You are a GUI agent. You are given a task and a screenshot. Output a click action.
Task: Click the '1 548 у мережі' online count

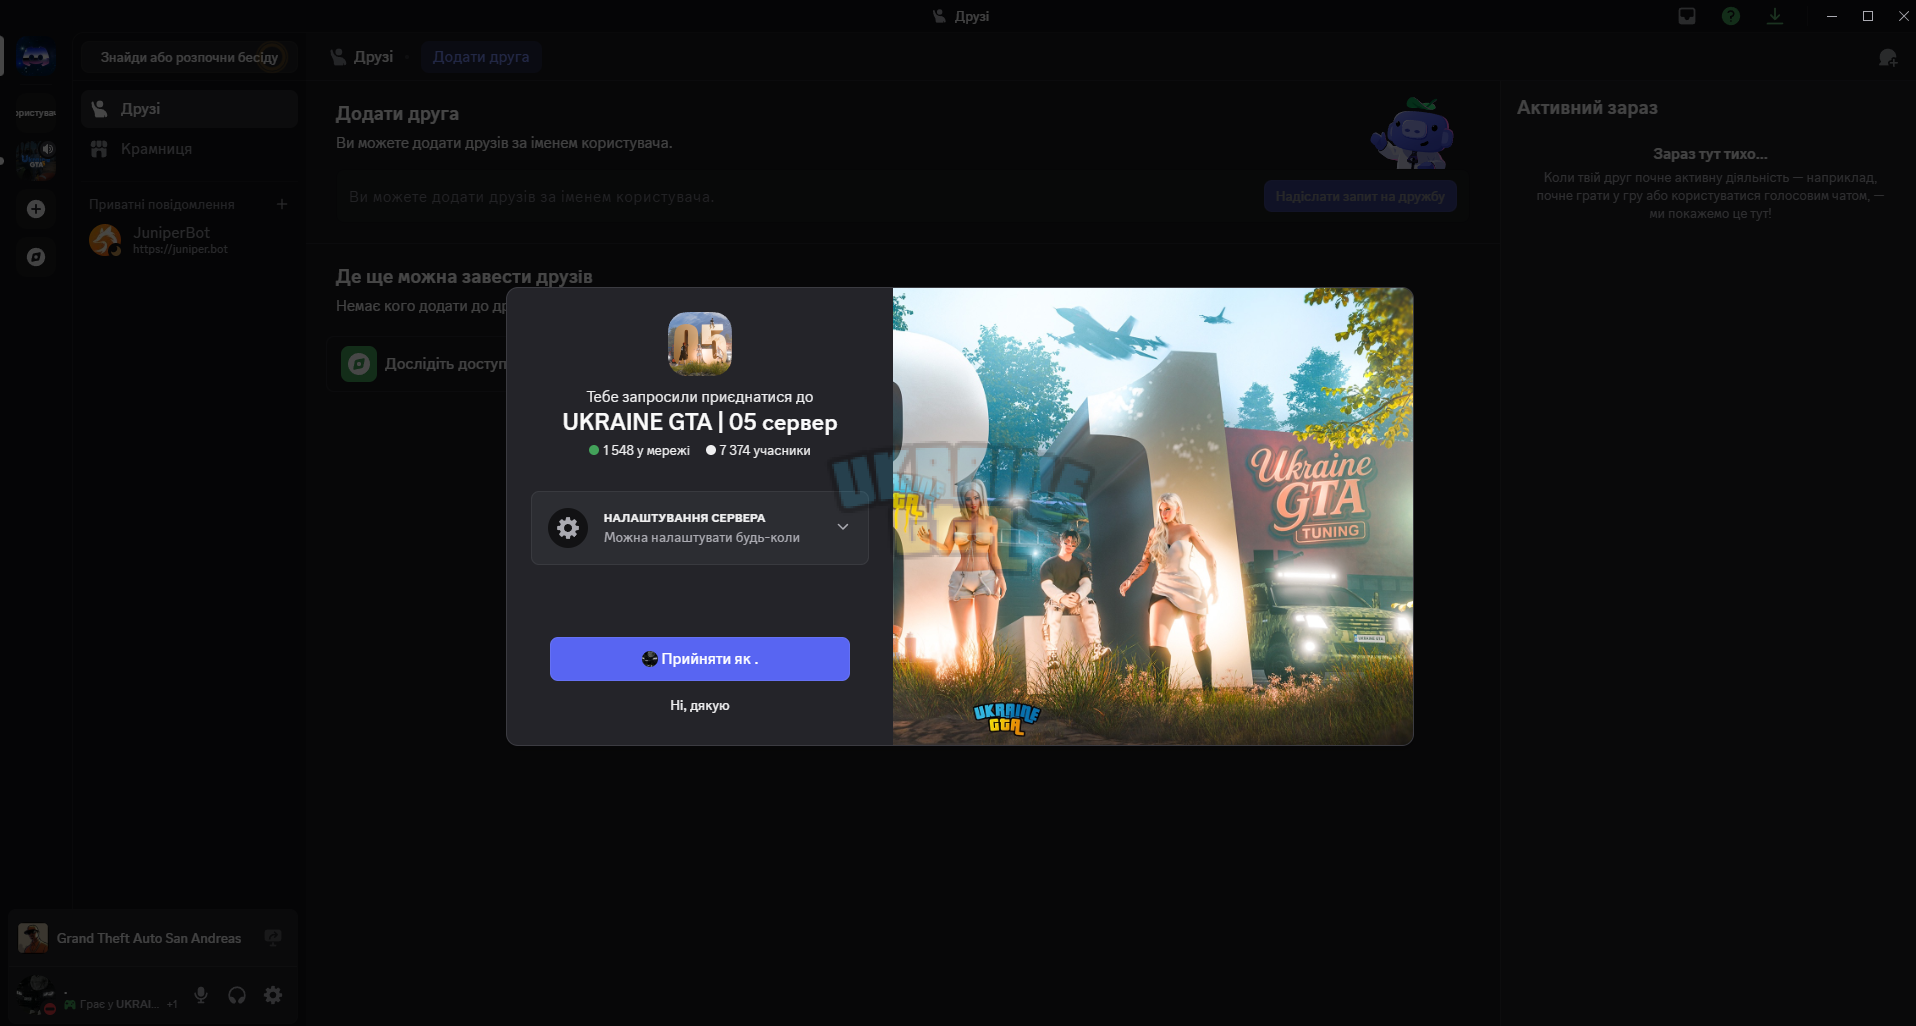640,451
